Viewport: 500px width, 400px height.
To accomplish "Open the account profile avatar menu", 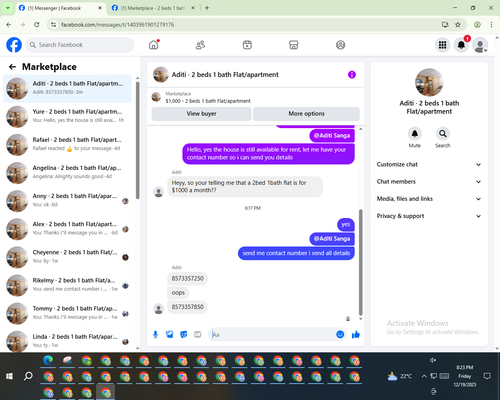I will pos(480,45).
